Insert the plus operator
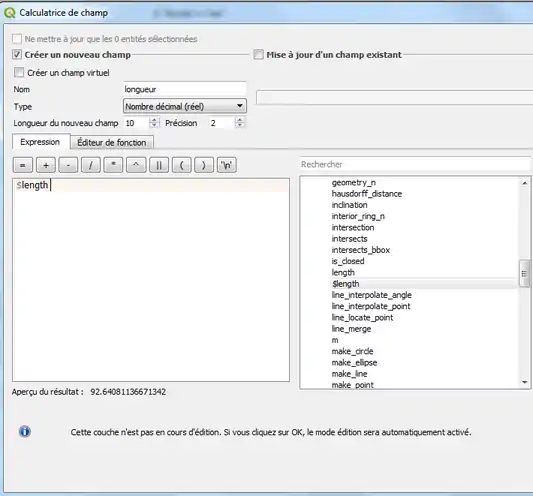533x496 pixels. tap(46, 165)
